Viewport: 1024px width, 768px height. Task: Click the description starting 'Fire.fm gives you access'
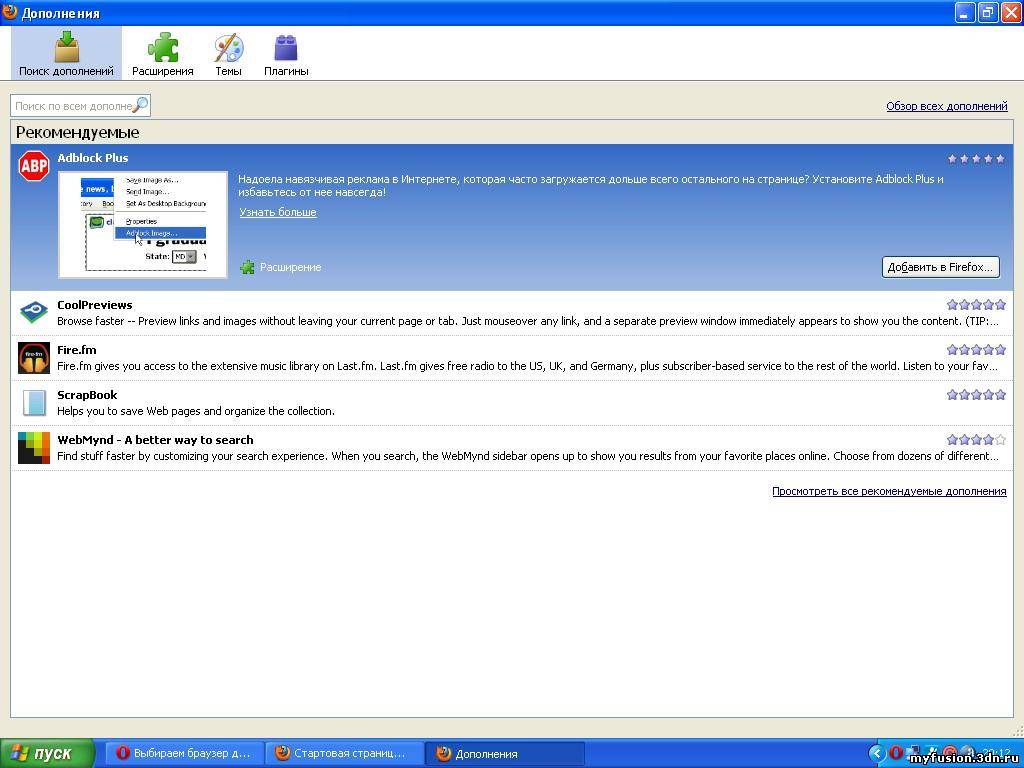528,366
